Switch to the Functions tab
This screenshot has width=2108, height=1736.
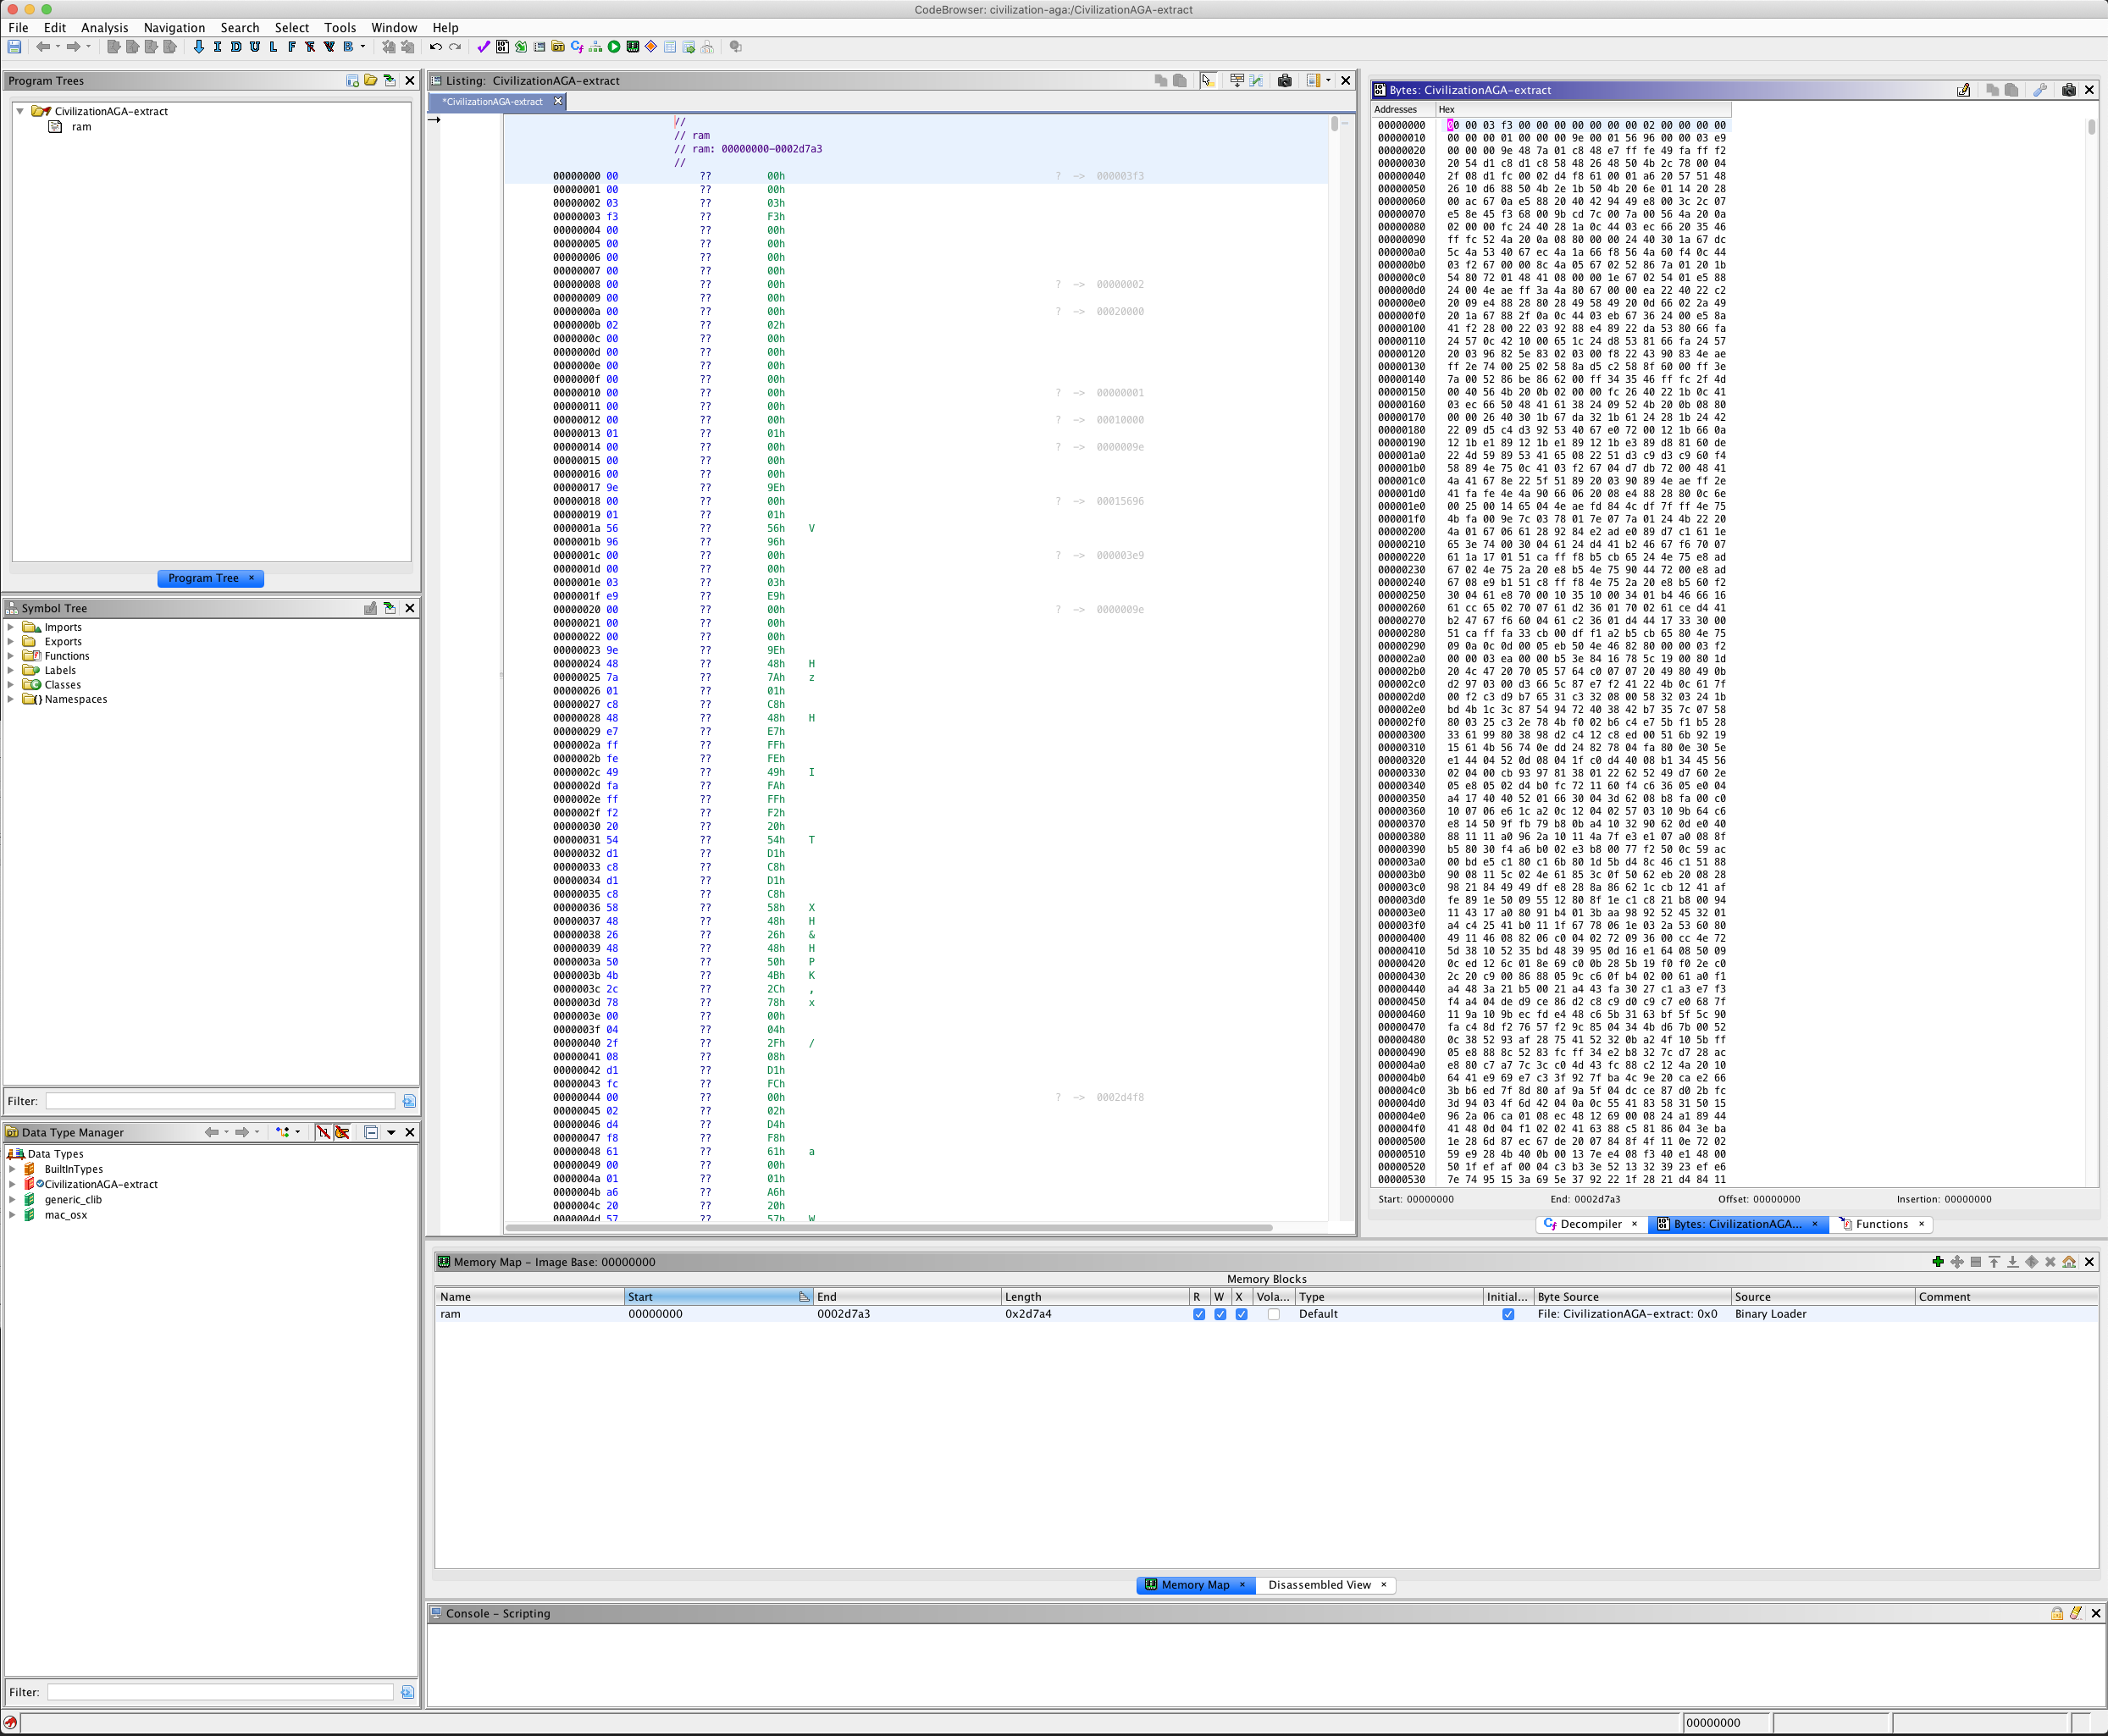[x=1880, y=1224]
